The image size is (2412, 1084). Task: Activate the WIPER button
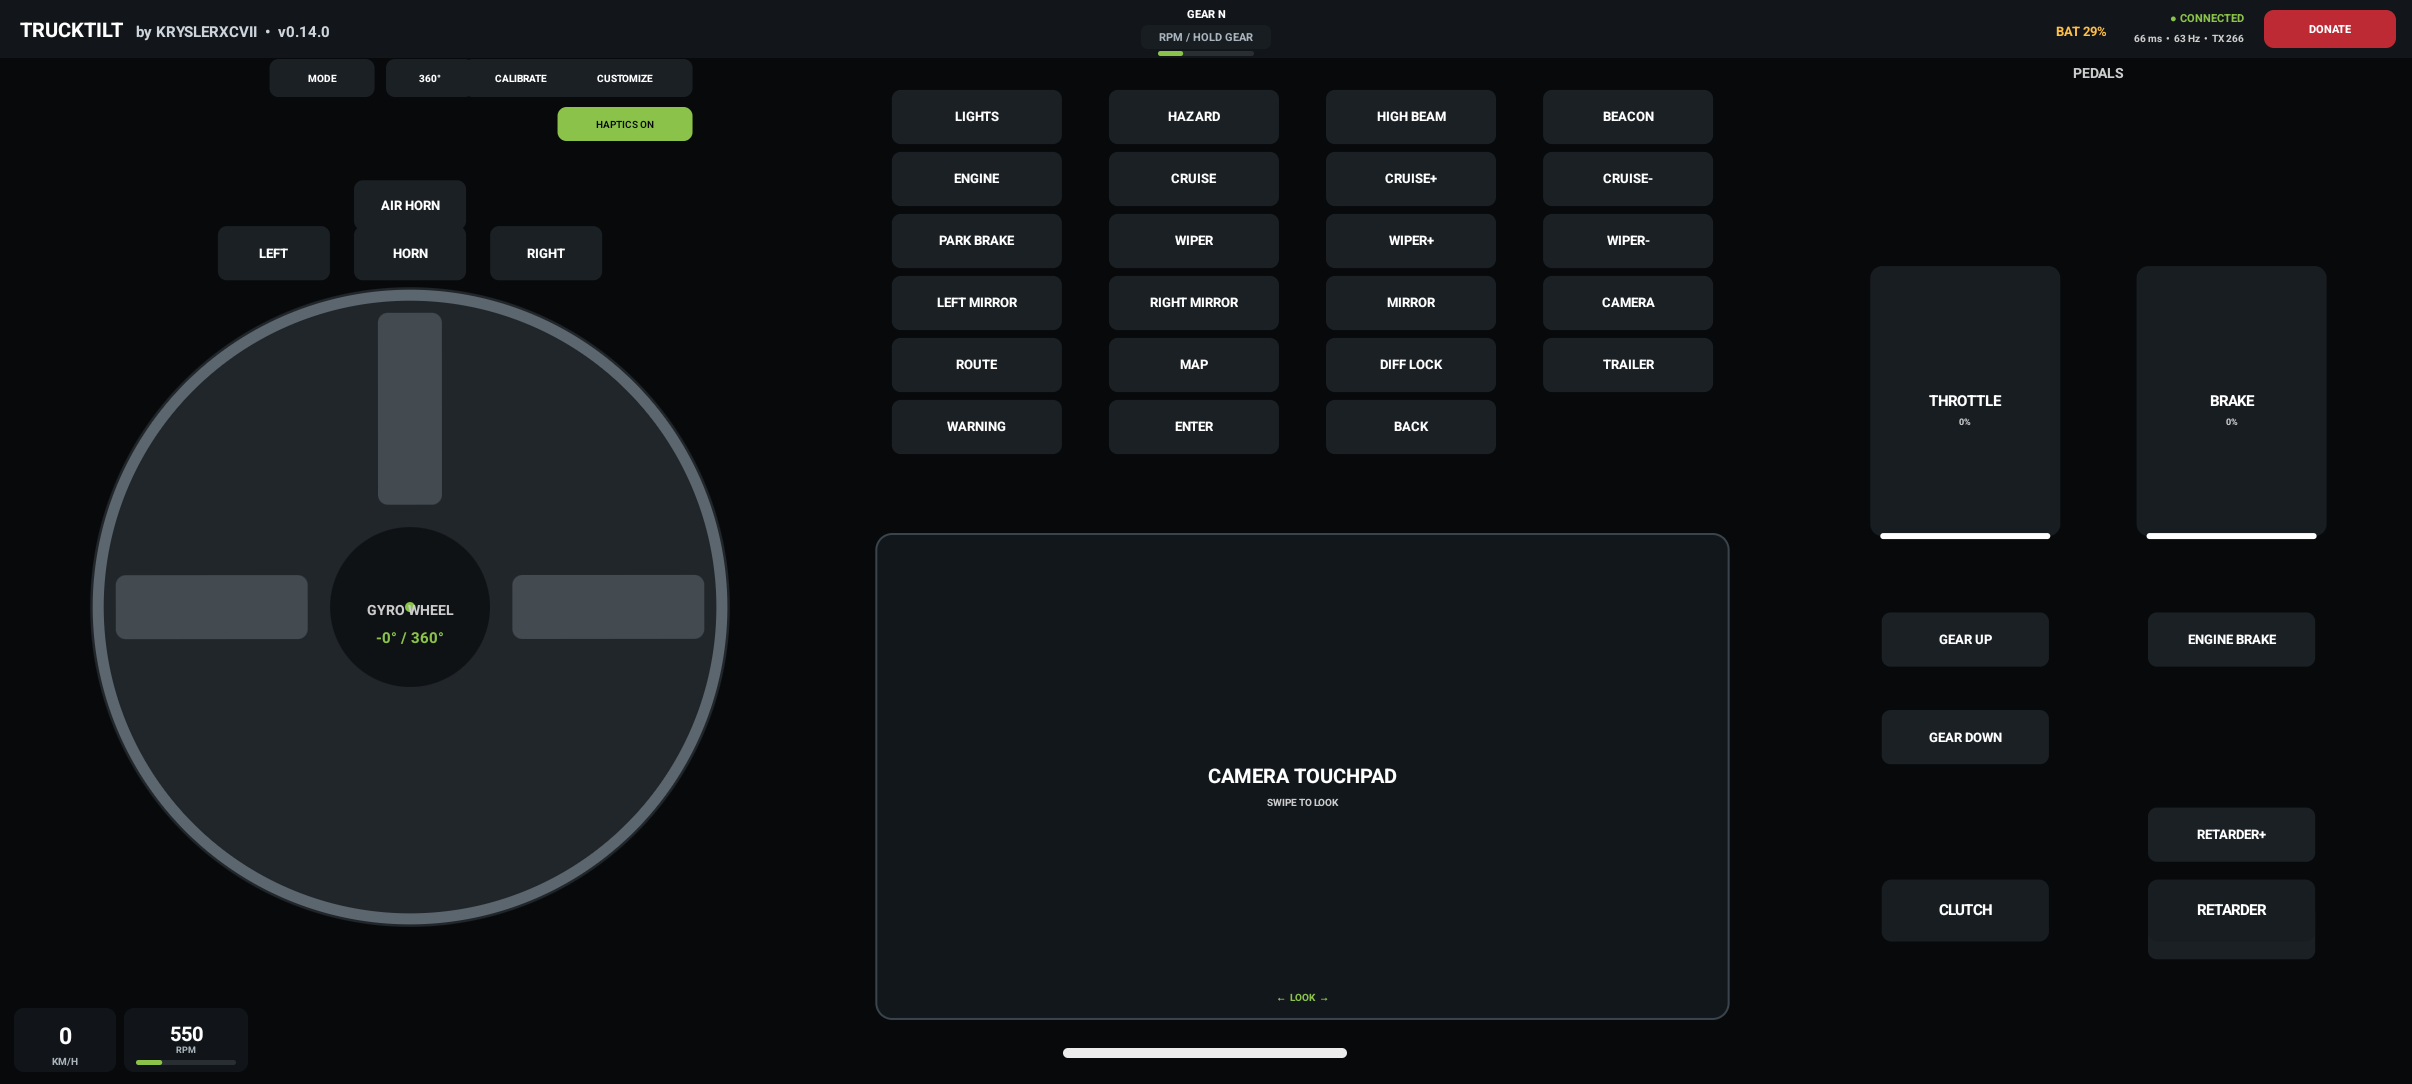pyautogui.click(x=1193, y=240)
